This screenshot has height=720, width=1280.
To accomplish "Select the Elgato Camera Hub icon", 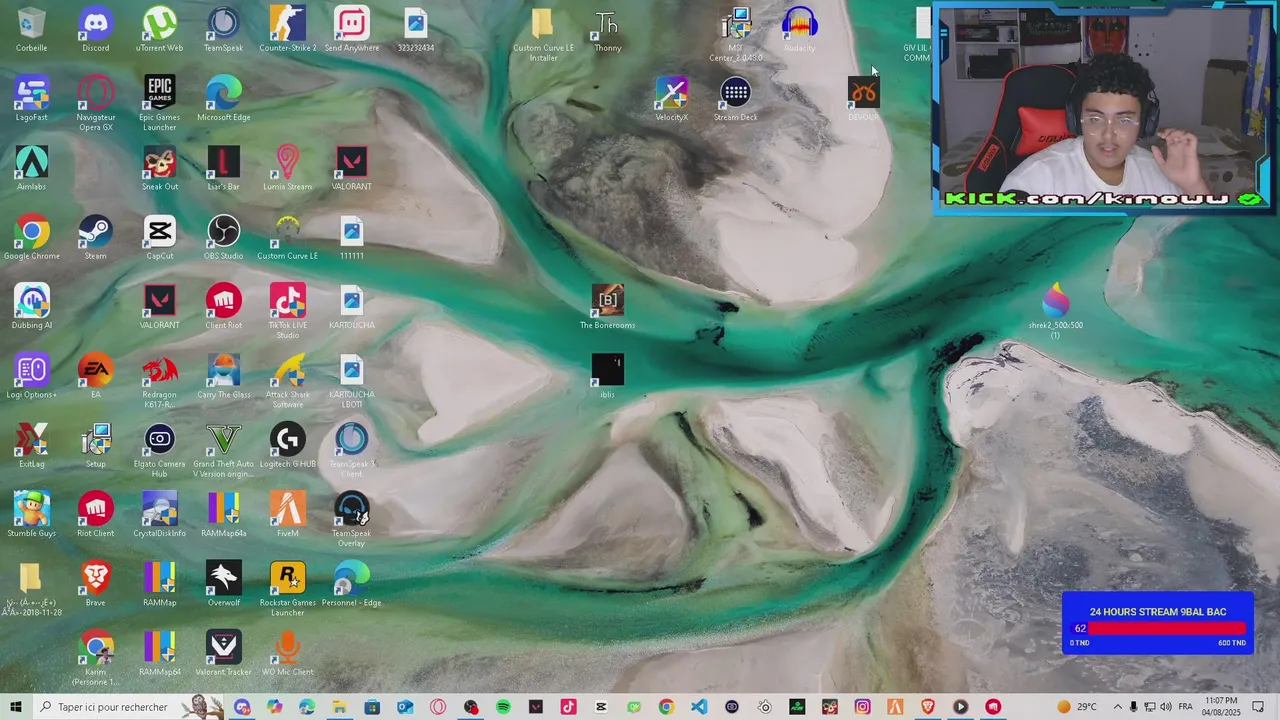I will pyautogui.click(x=159, y=449).
